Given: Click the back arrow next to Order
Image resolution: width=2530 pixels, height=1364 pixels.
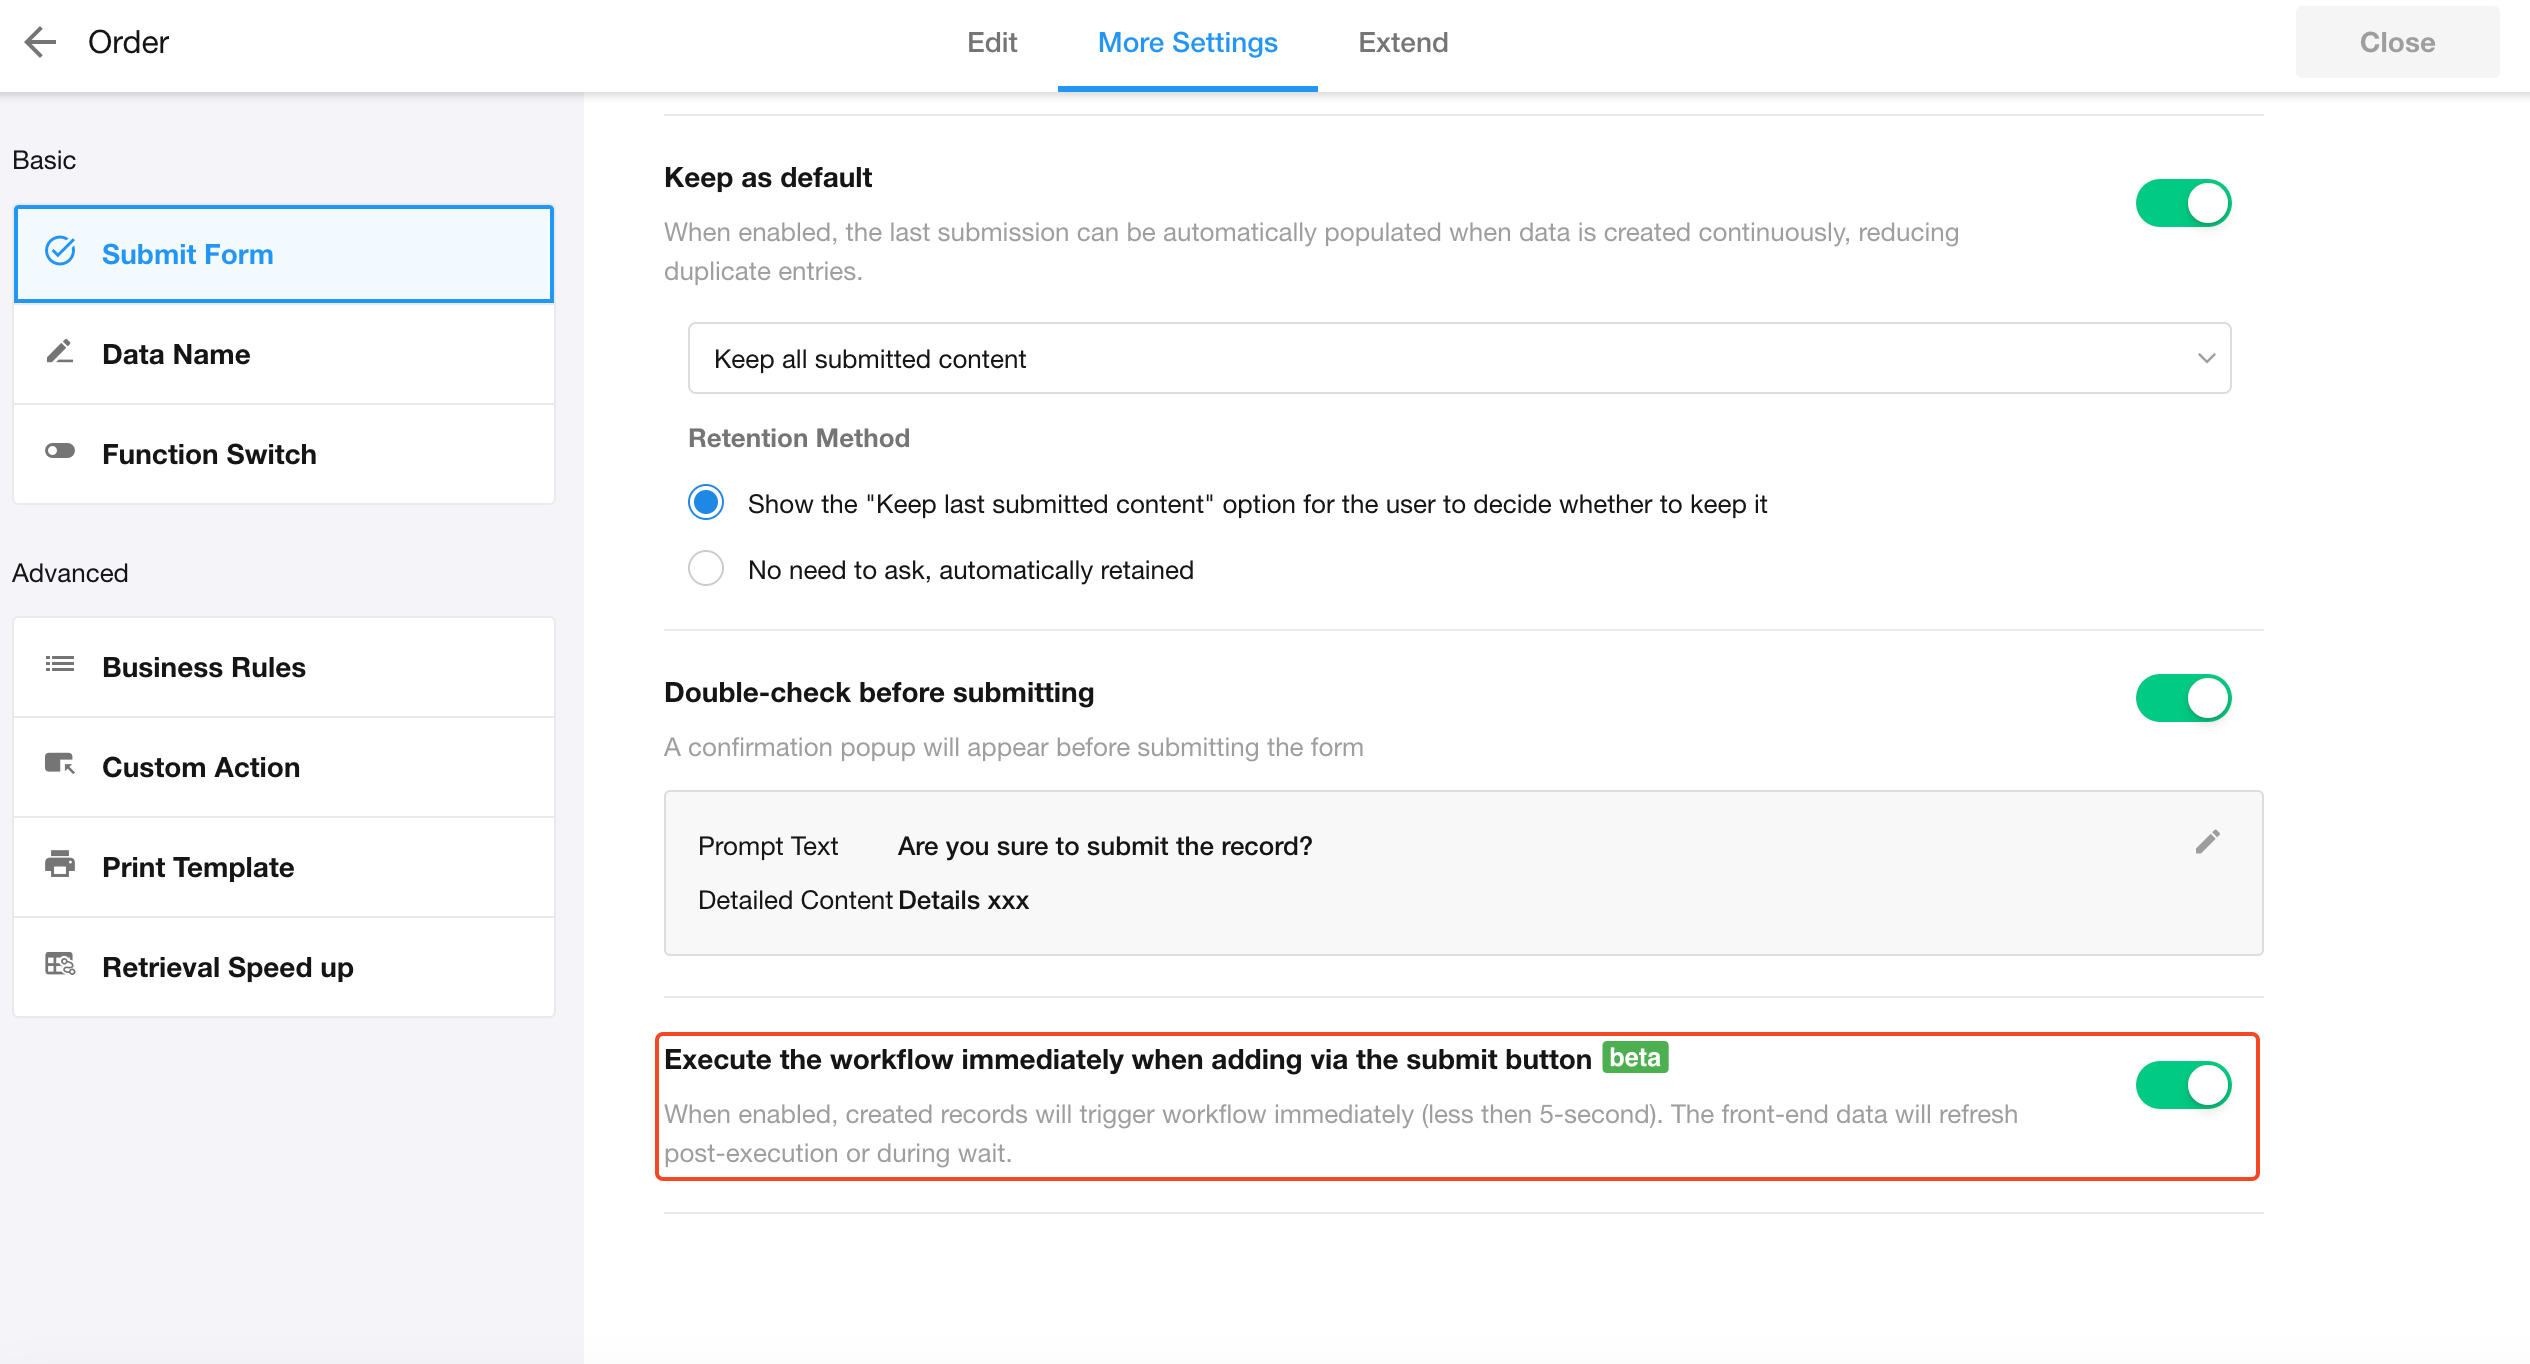Looking at the screenshot, I should click(x=40, y=42).
